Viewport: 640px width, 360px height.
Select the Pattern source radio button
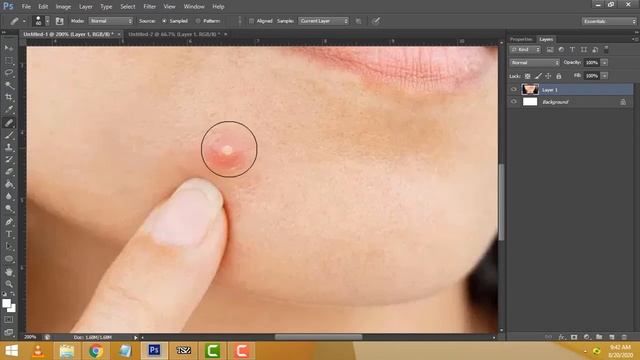[198, 21]
